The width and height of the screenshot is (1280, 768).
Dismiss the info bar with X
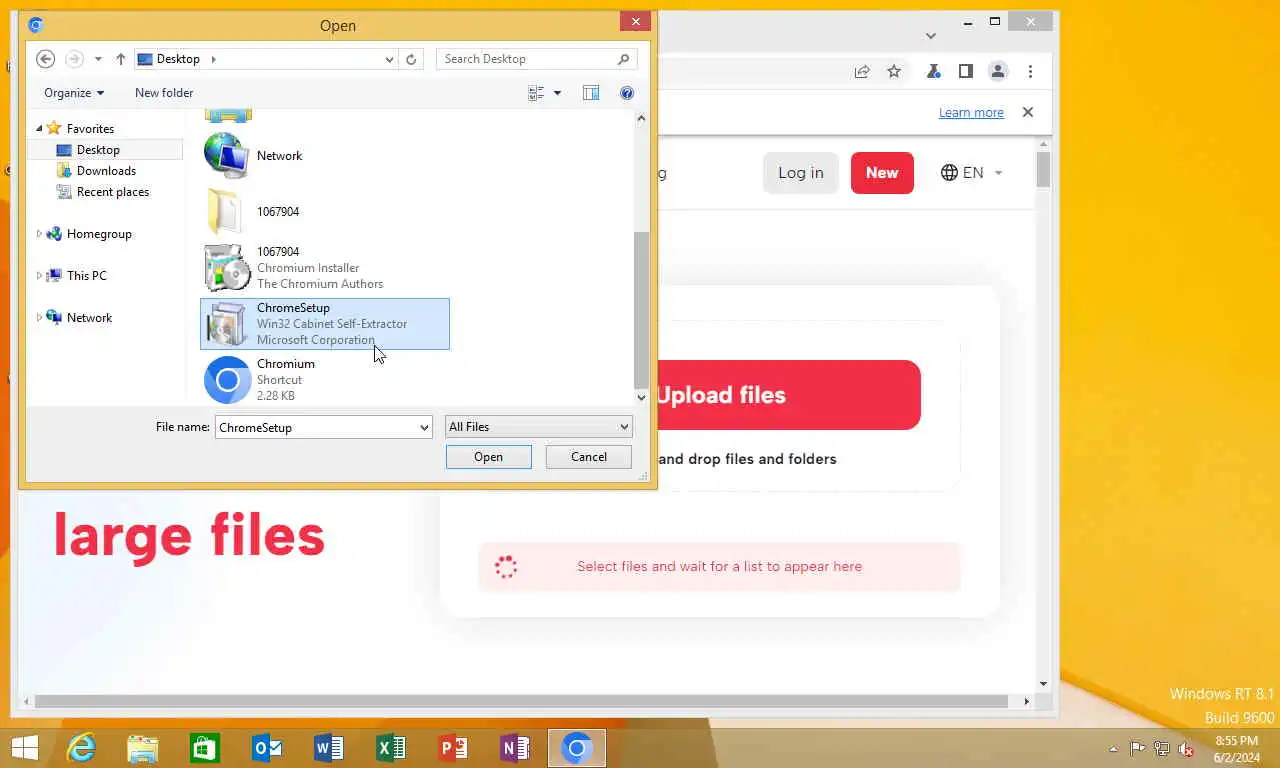click(1027, 112)
